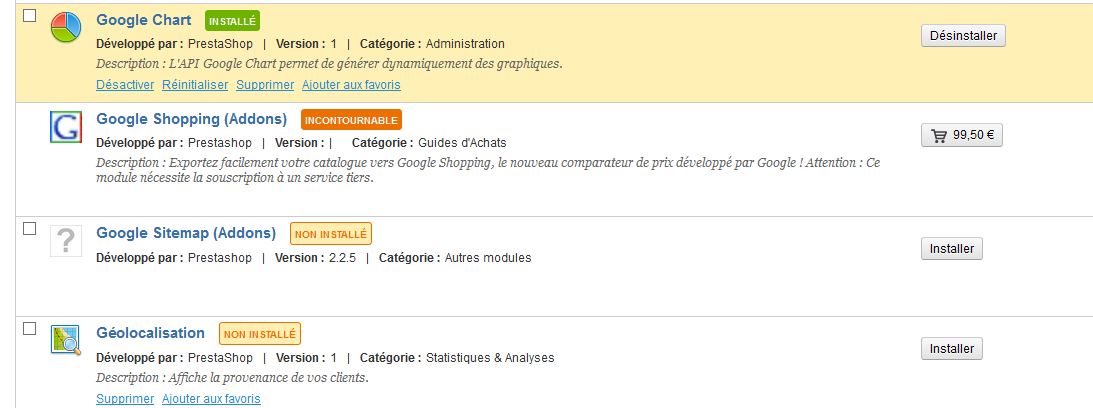Click Supprimer under Géolocalisation

(125, 399)
